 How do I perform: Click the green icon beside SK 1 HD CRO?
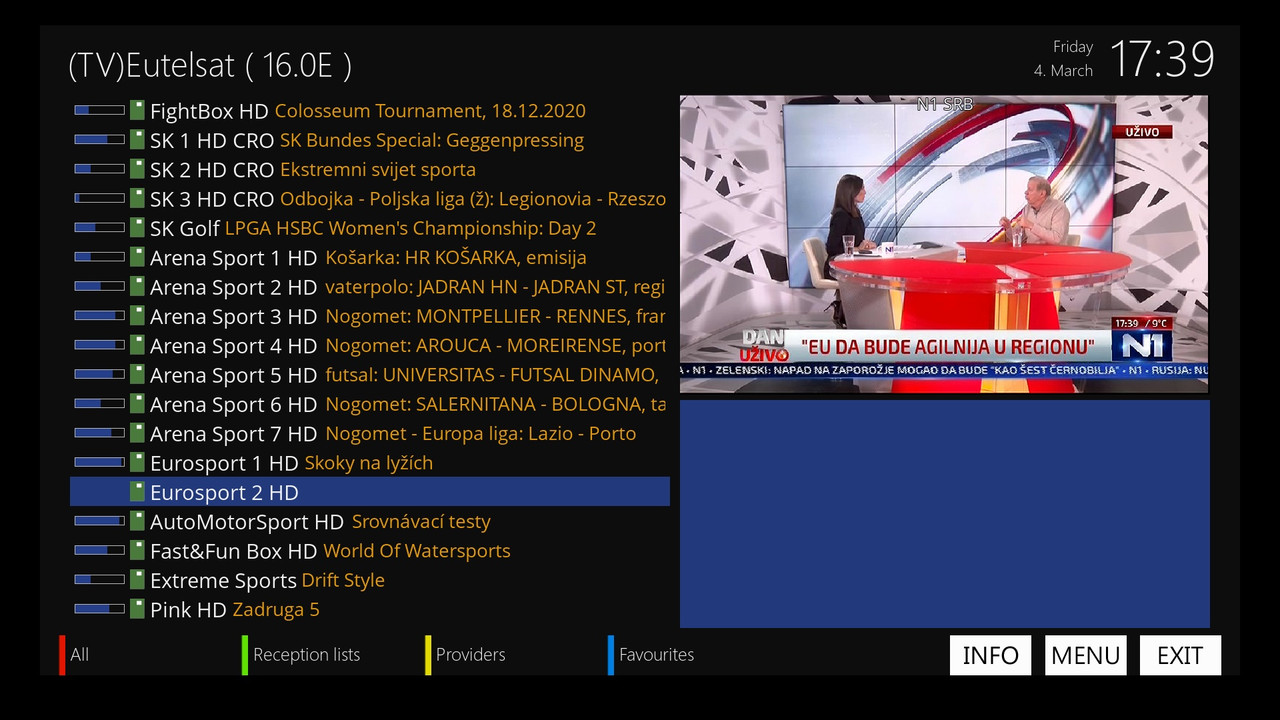click(x=138, y=139)
